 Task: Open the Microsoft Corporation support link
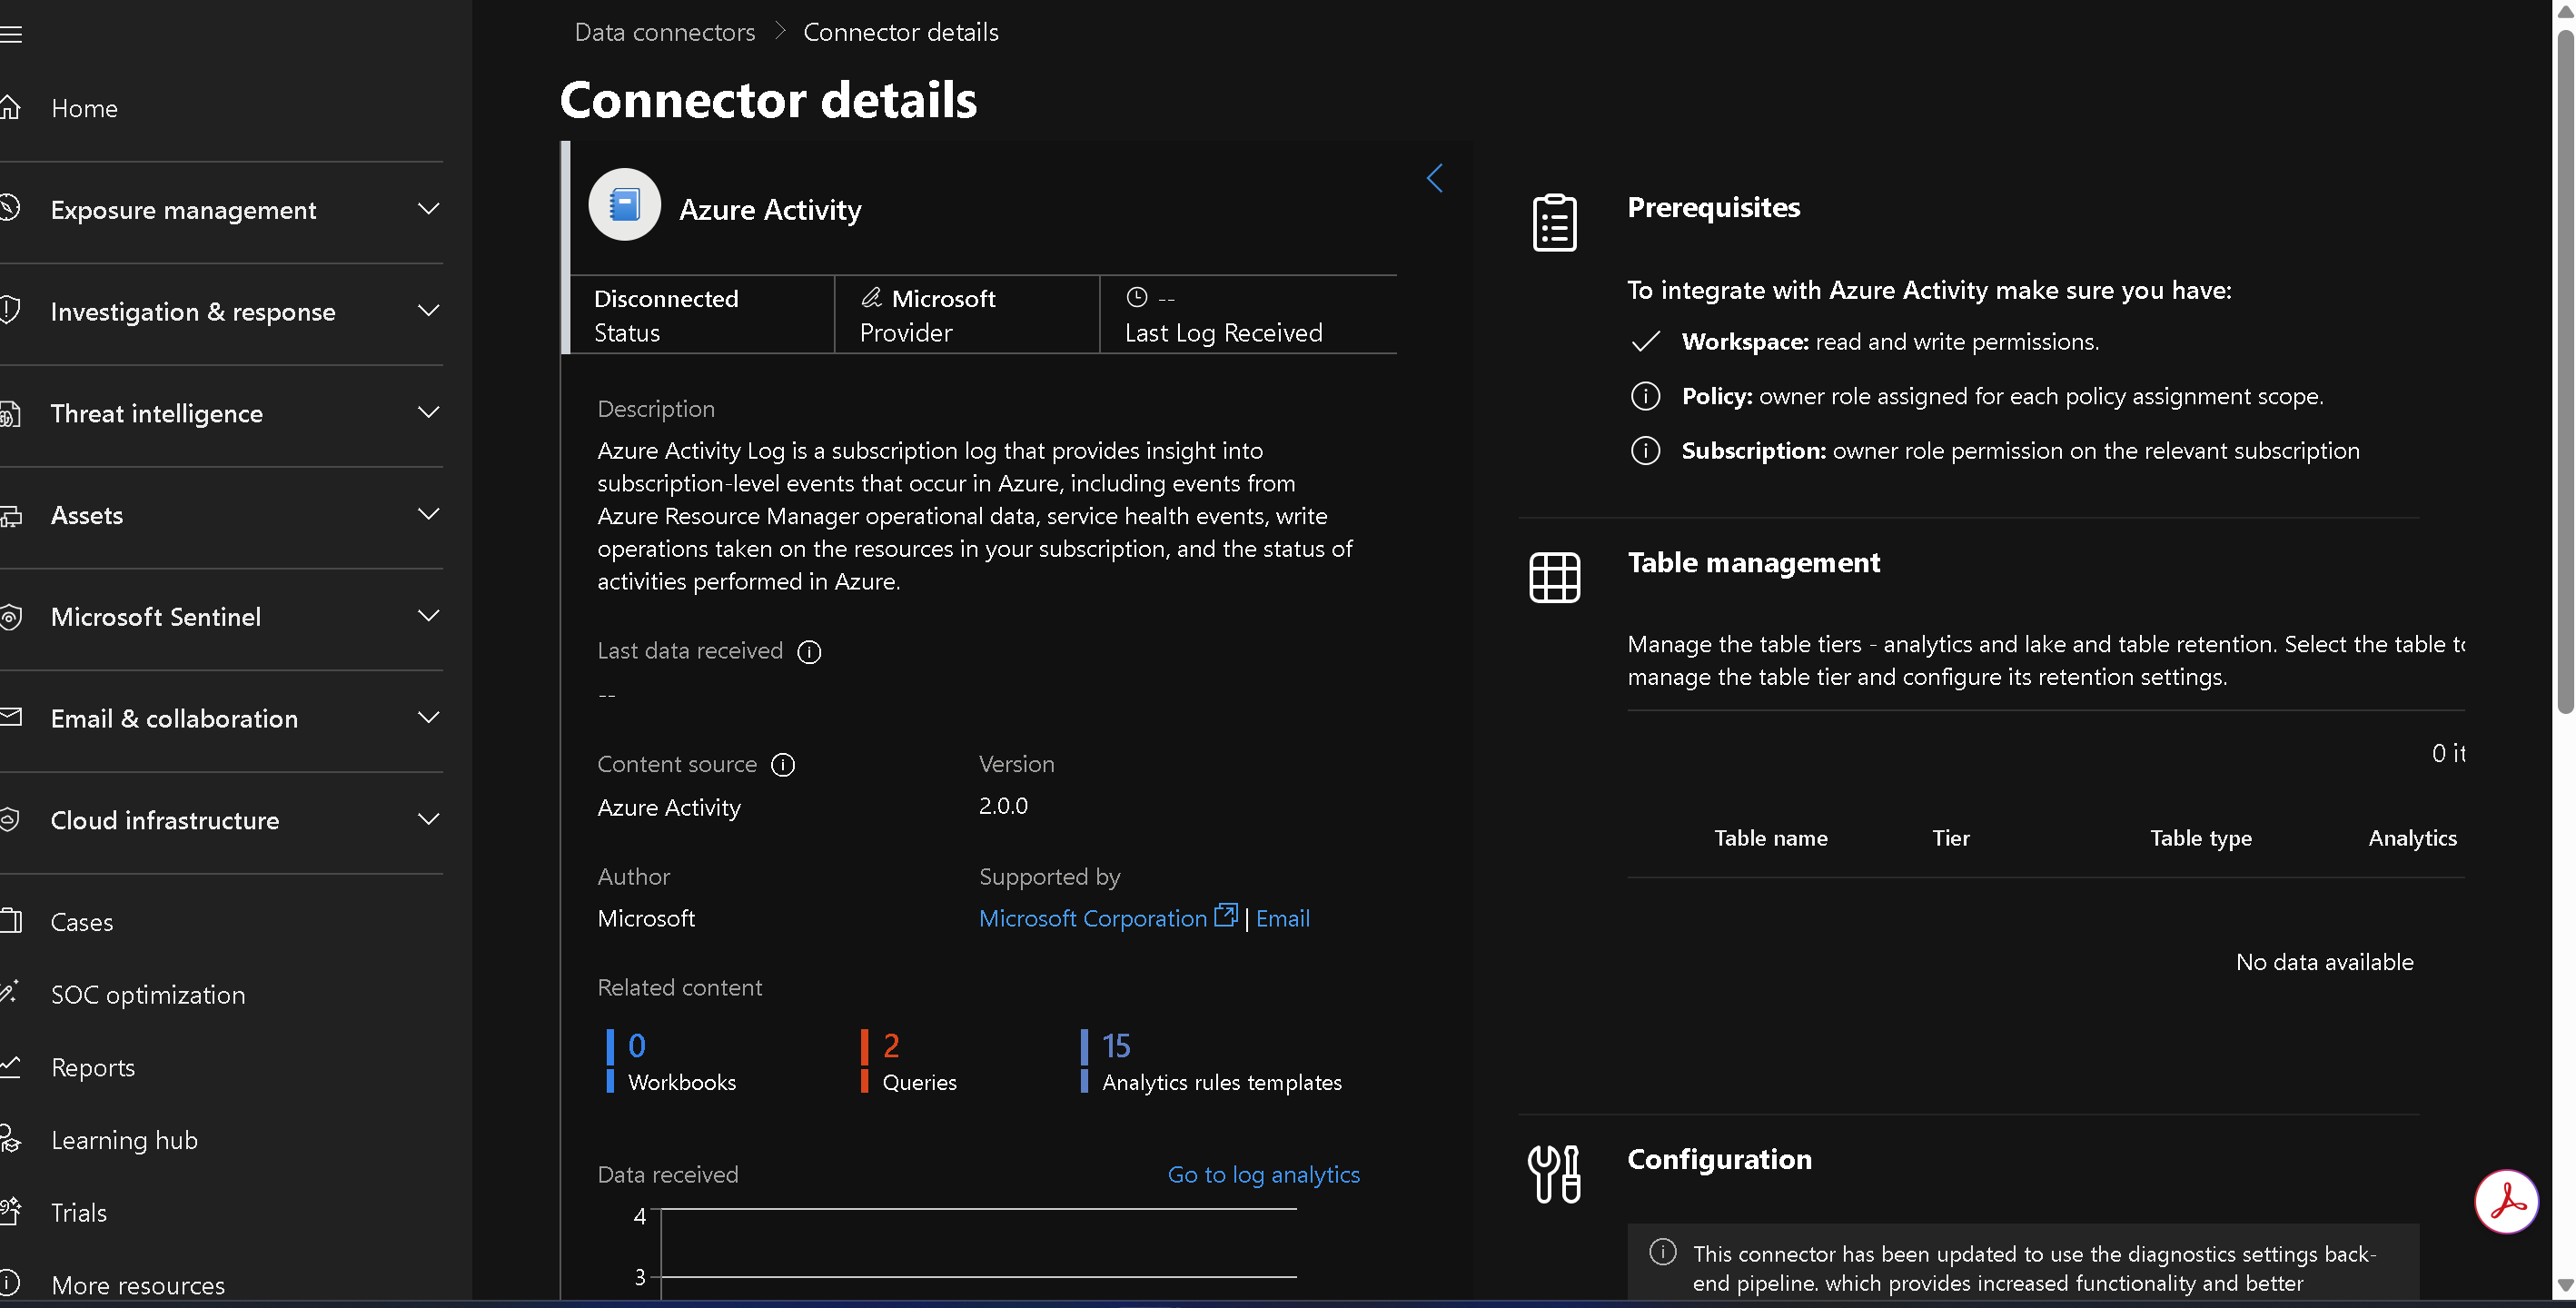(x=1093, y=918)
